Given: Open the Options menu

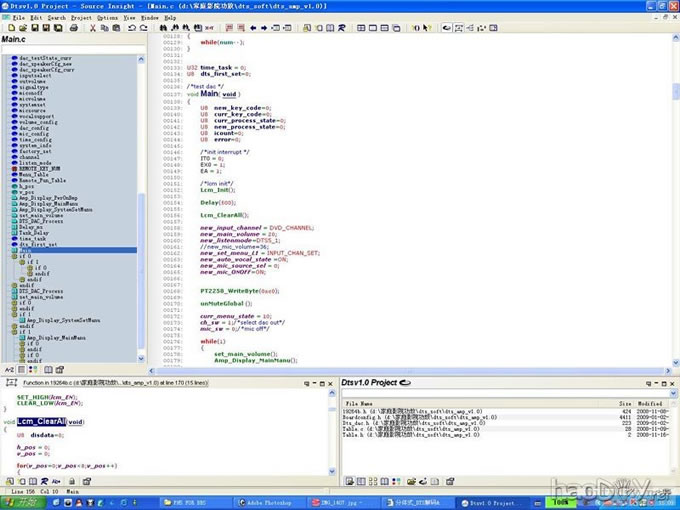Looking at the screenshot, I should coord(107,18).
